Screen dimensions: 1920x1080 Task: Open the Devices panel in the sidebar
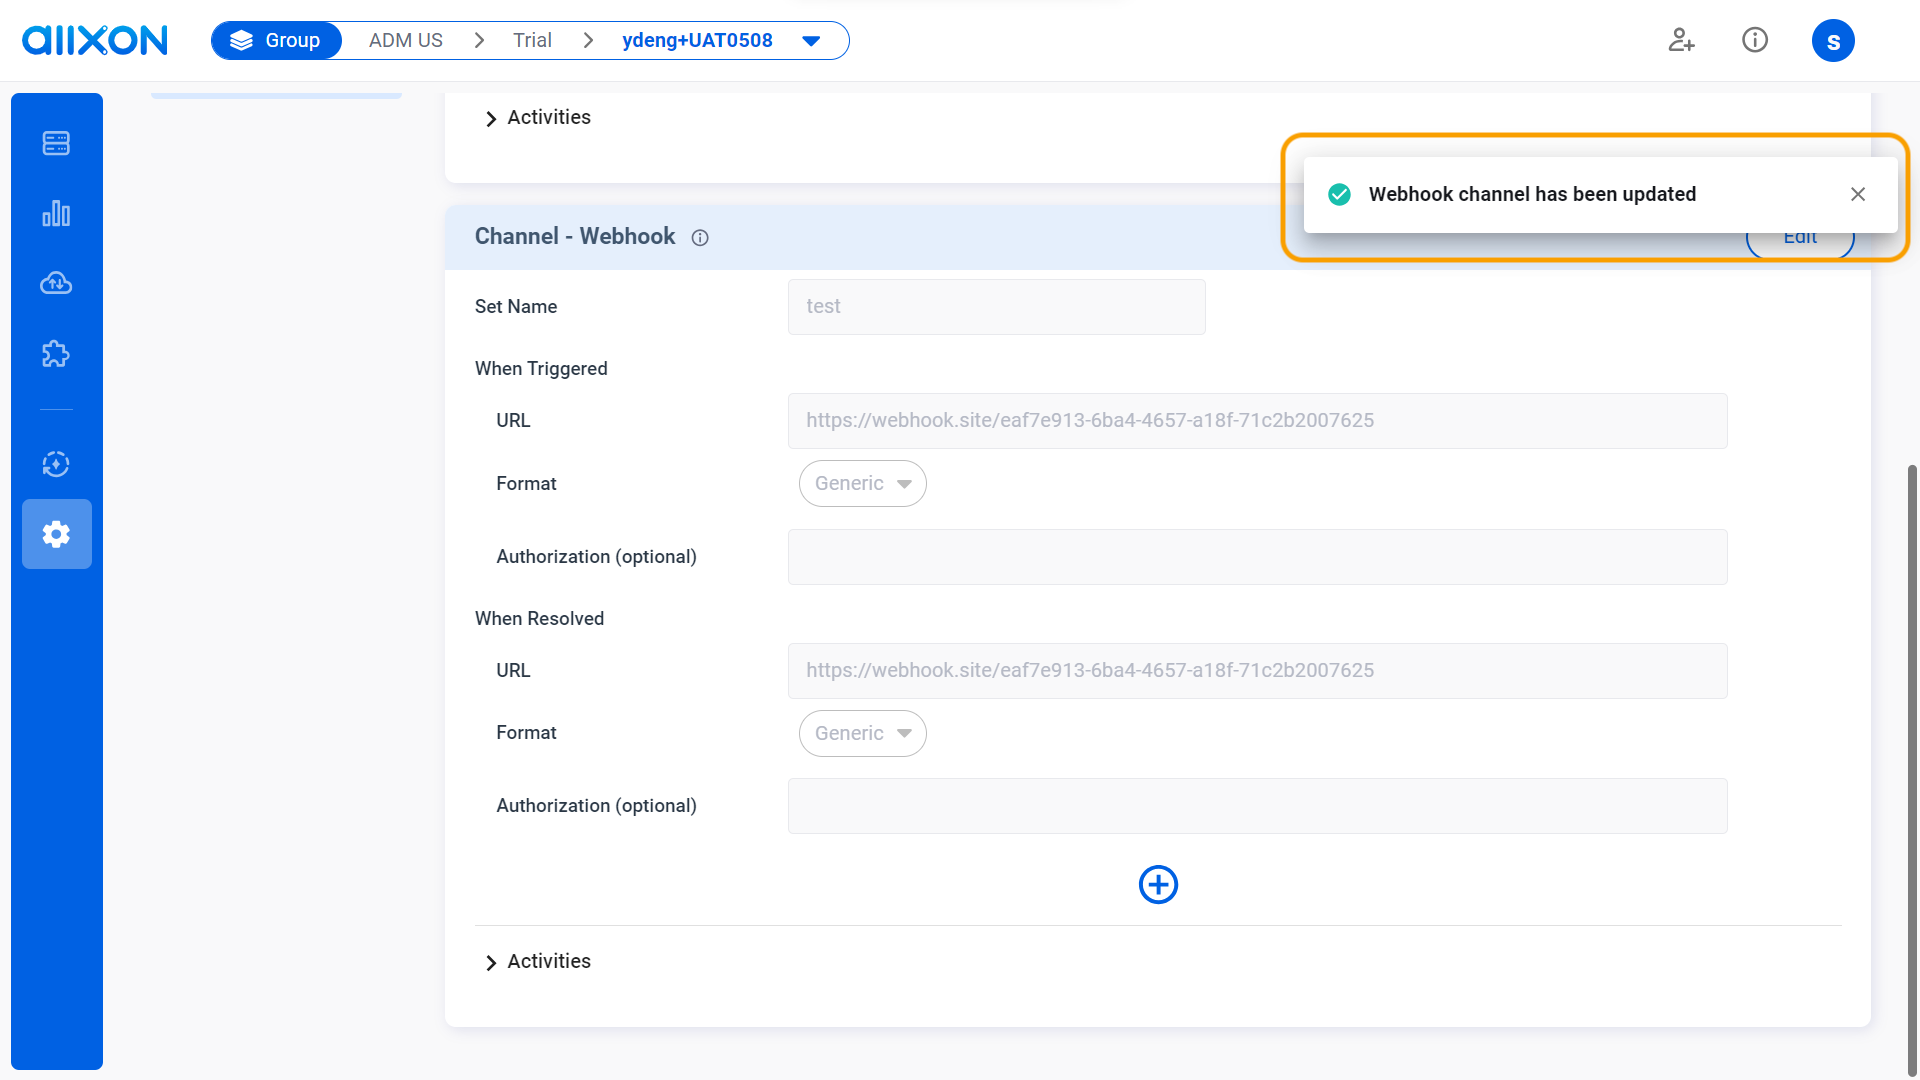point(56,142)
